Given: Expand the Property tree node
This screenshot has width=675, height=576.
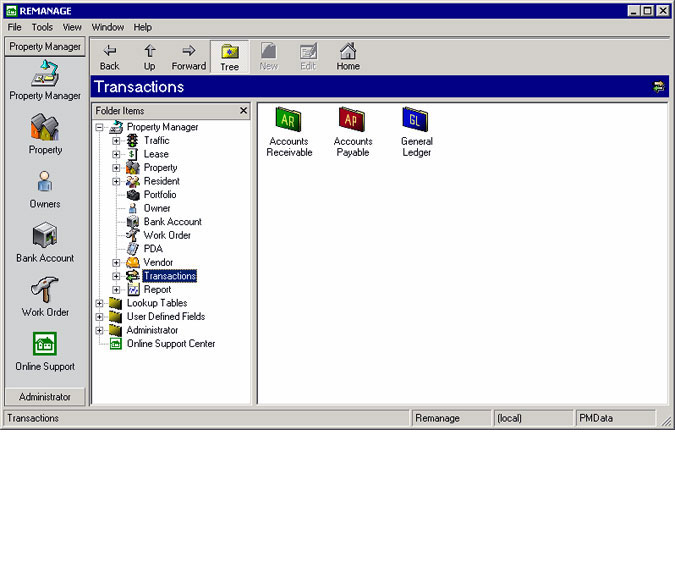Looking at the screenshot, I should 116,168.
